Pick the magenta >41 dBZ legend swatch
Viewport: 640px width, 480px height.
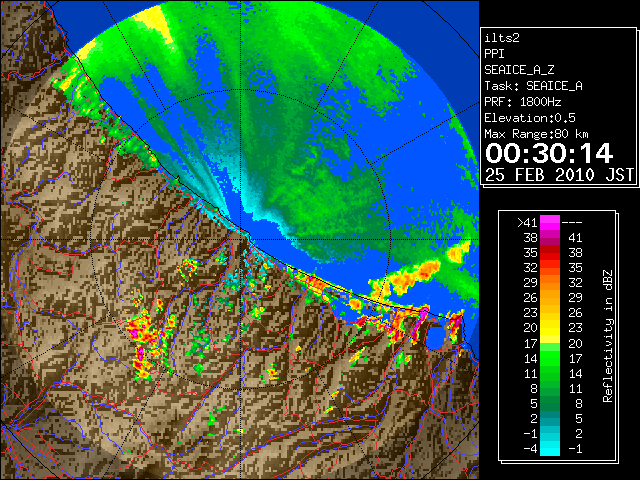click(550, 222)
